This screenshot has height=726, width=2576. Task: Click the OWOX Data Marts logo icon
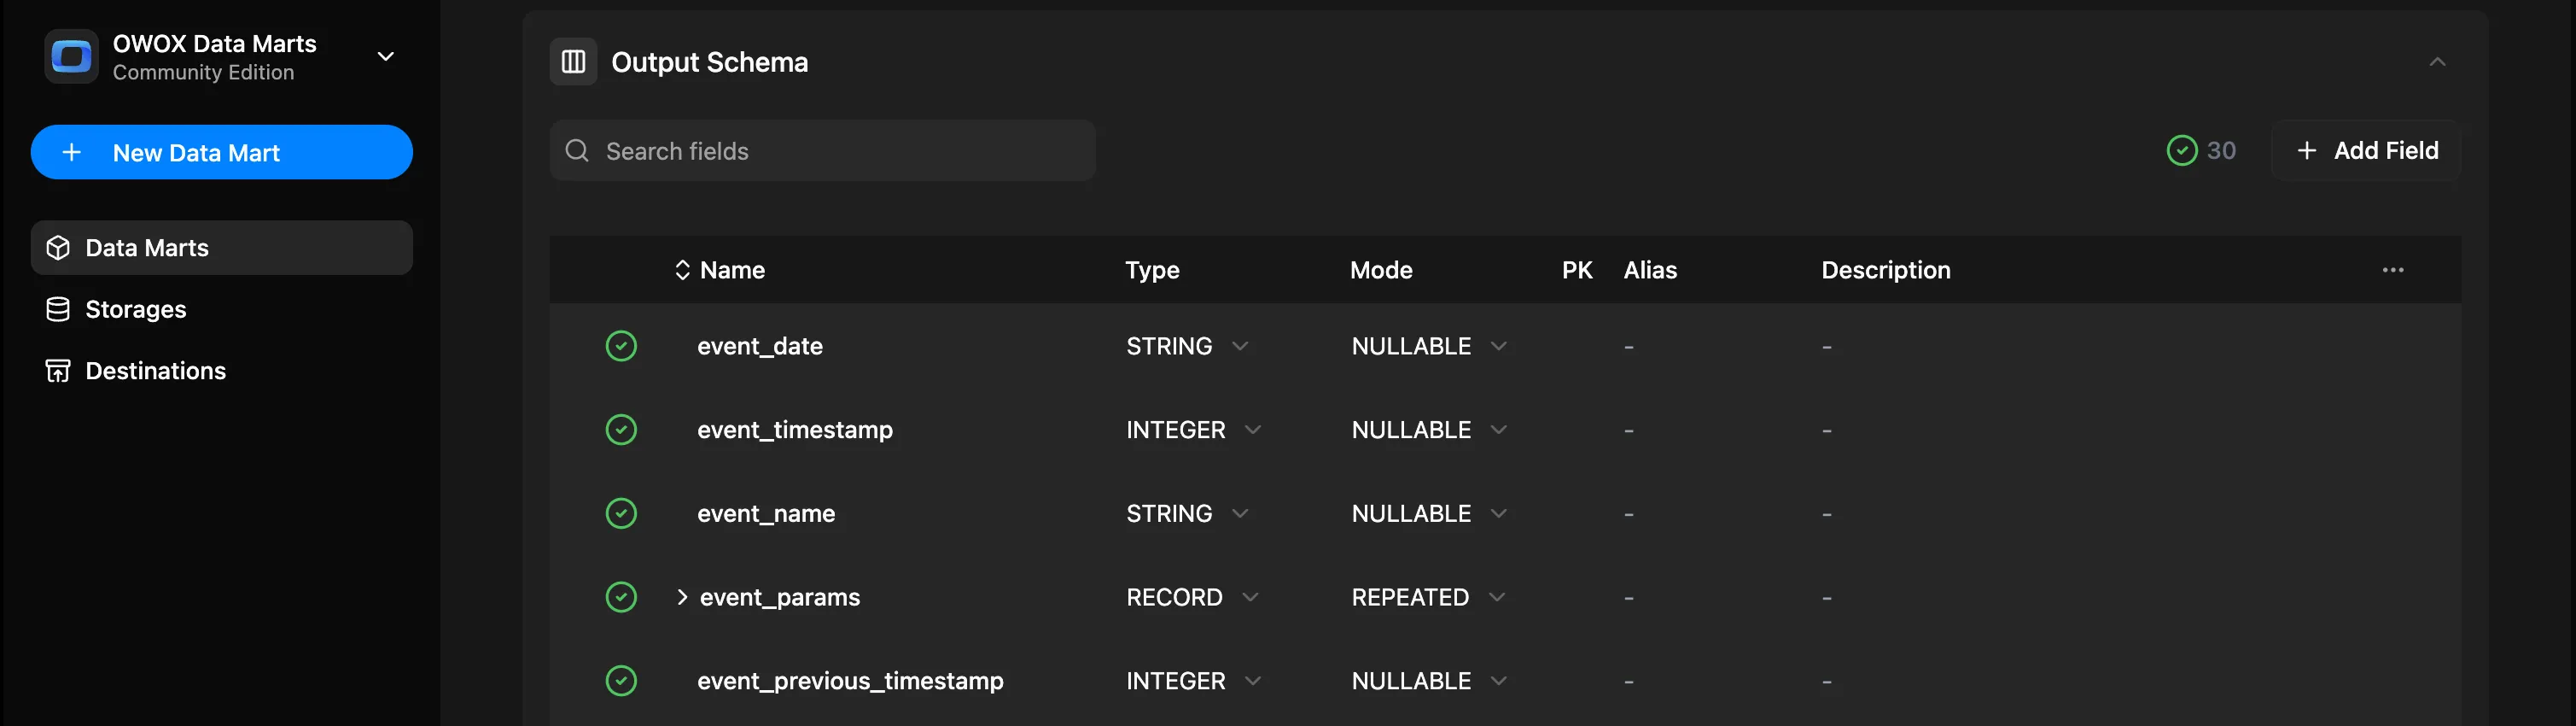[x=71, y=57]
